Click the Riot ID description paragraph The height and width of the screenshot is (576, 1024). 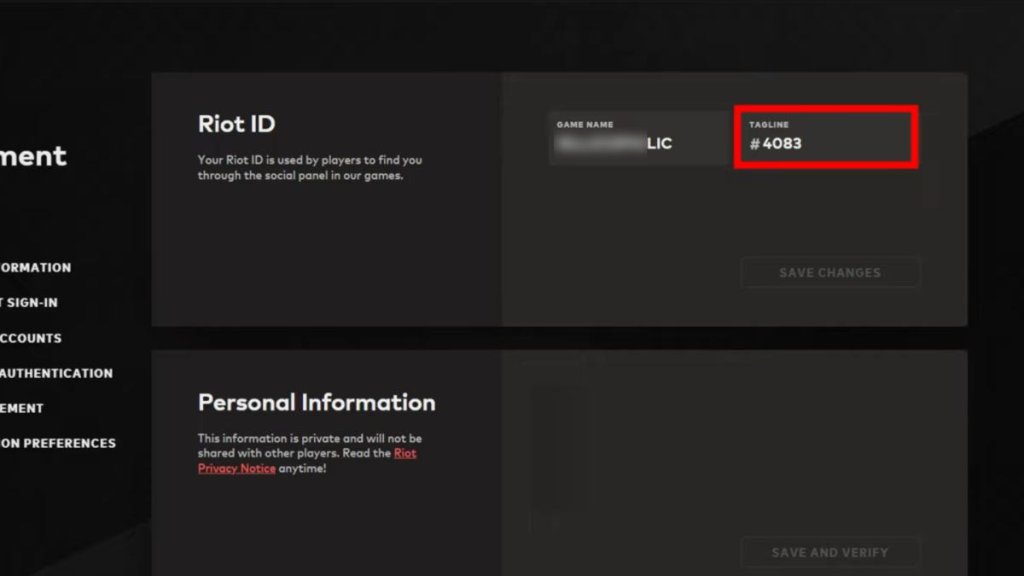[310, 168]
